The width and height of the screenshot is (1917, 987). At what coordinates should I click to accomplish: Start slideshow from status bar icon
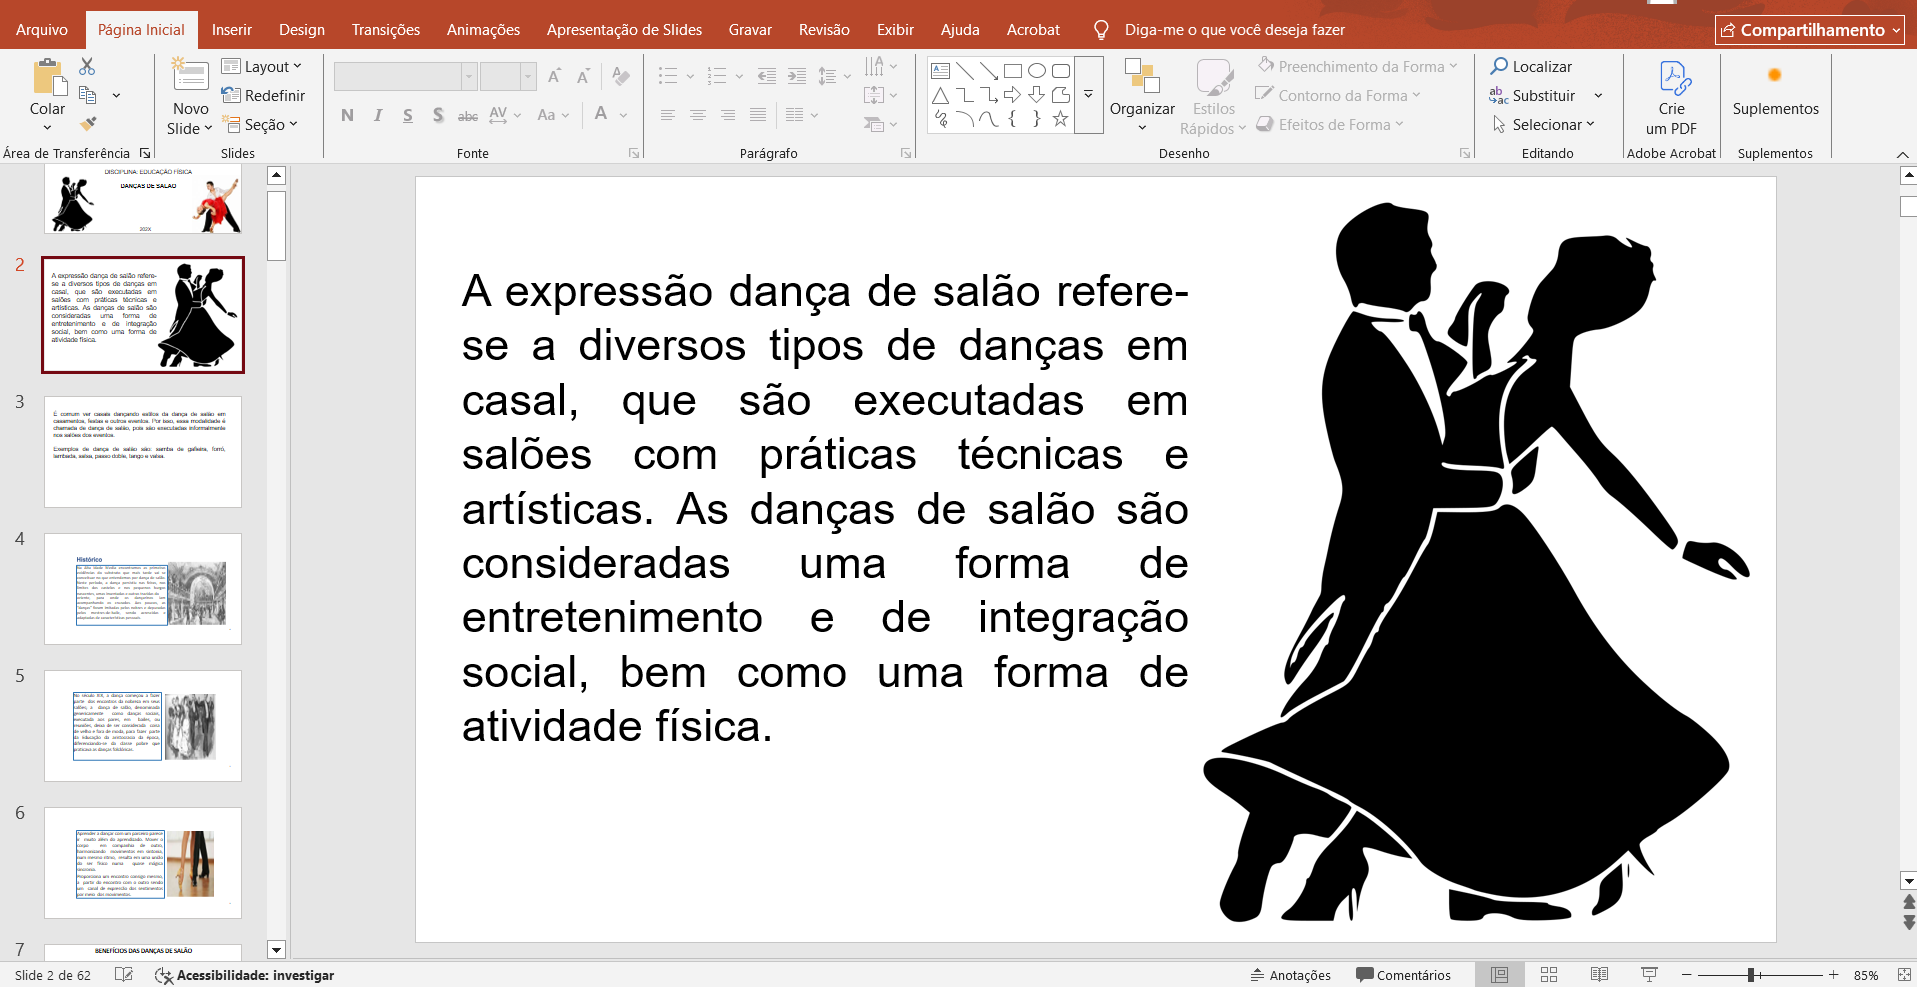1649,975
